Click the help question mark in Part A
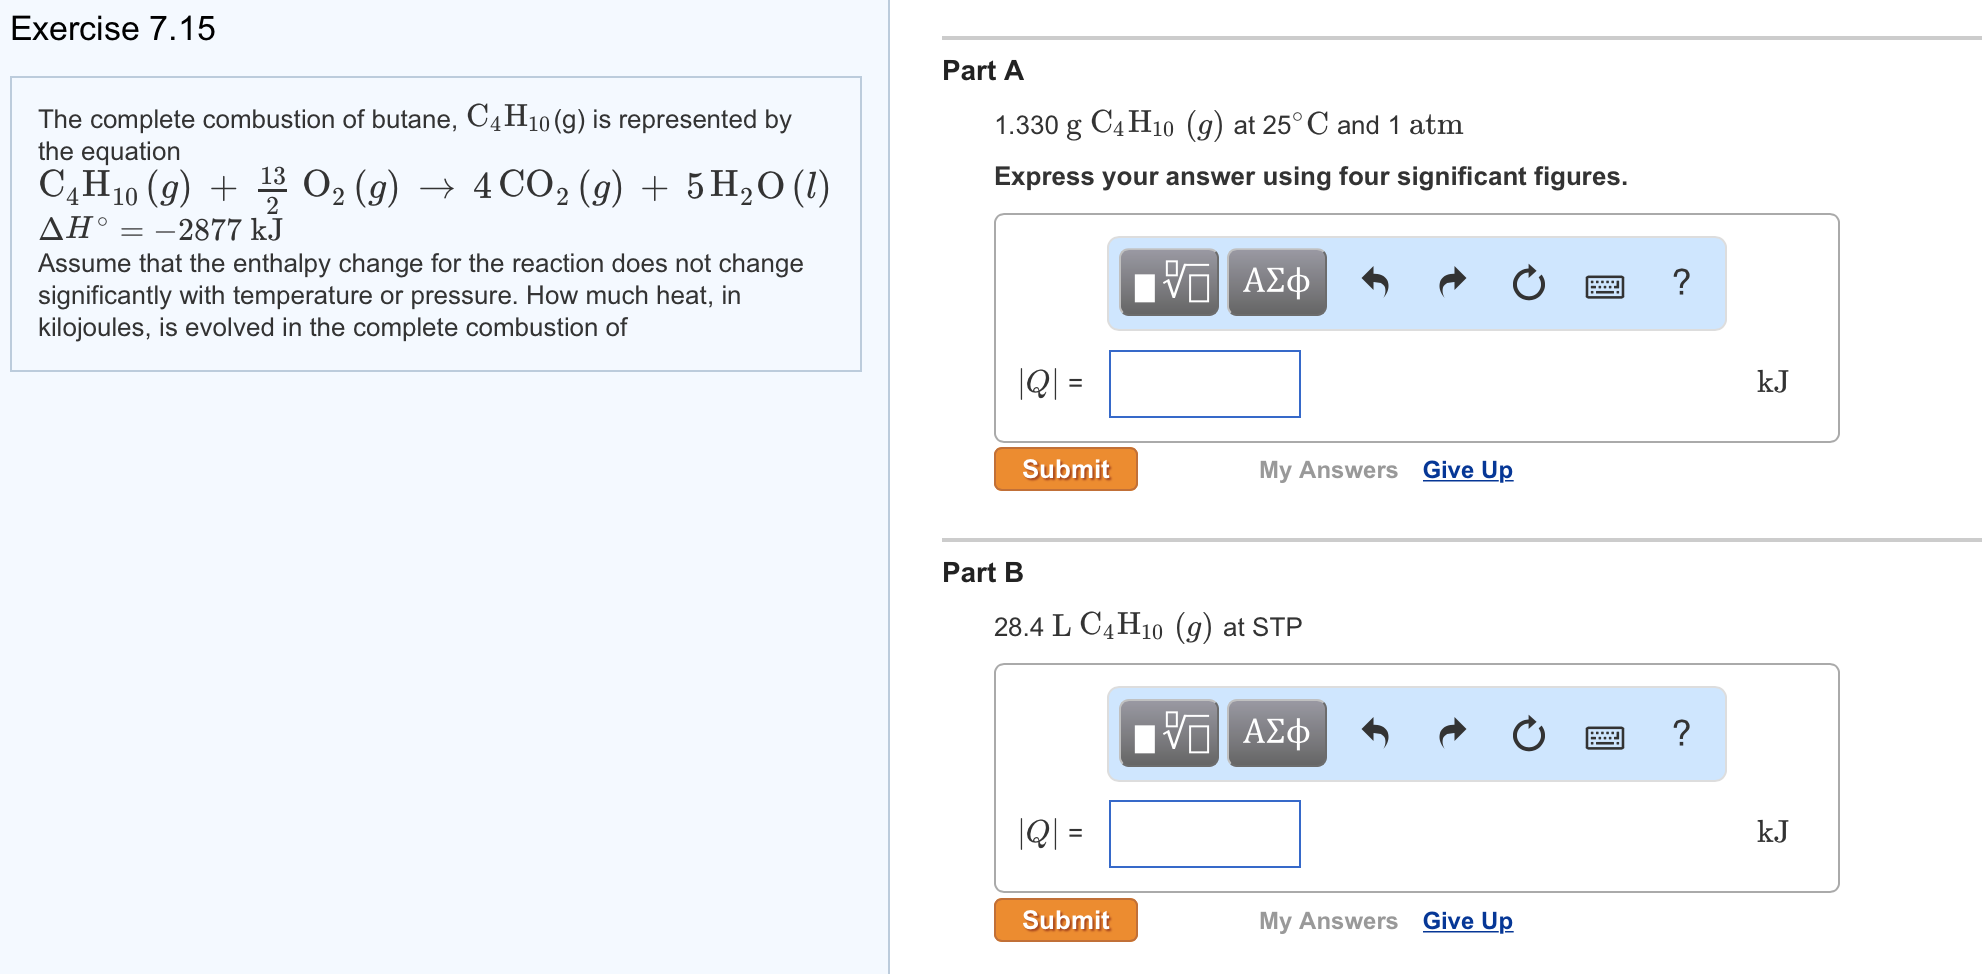This screenshot has width=1982, height=974. 1681,283
